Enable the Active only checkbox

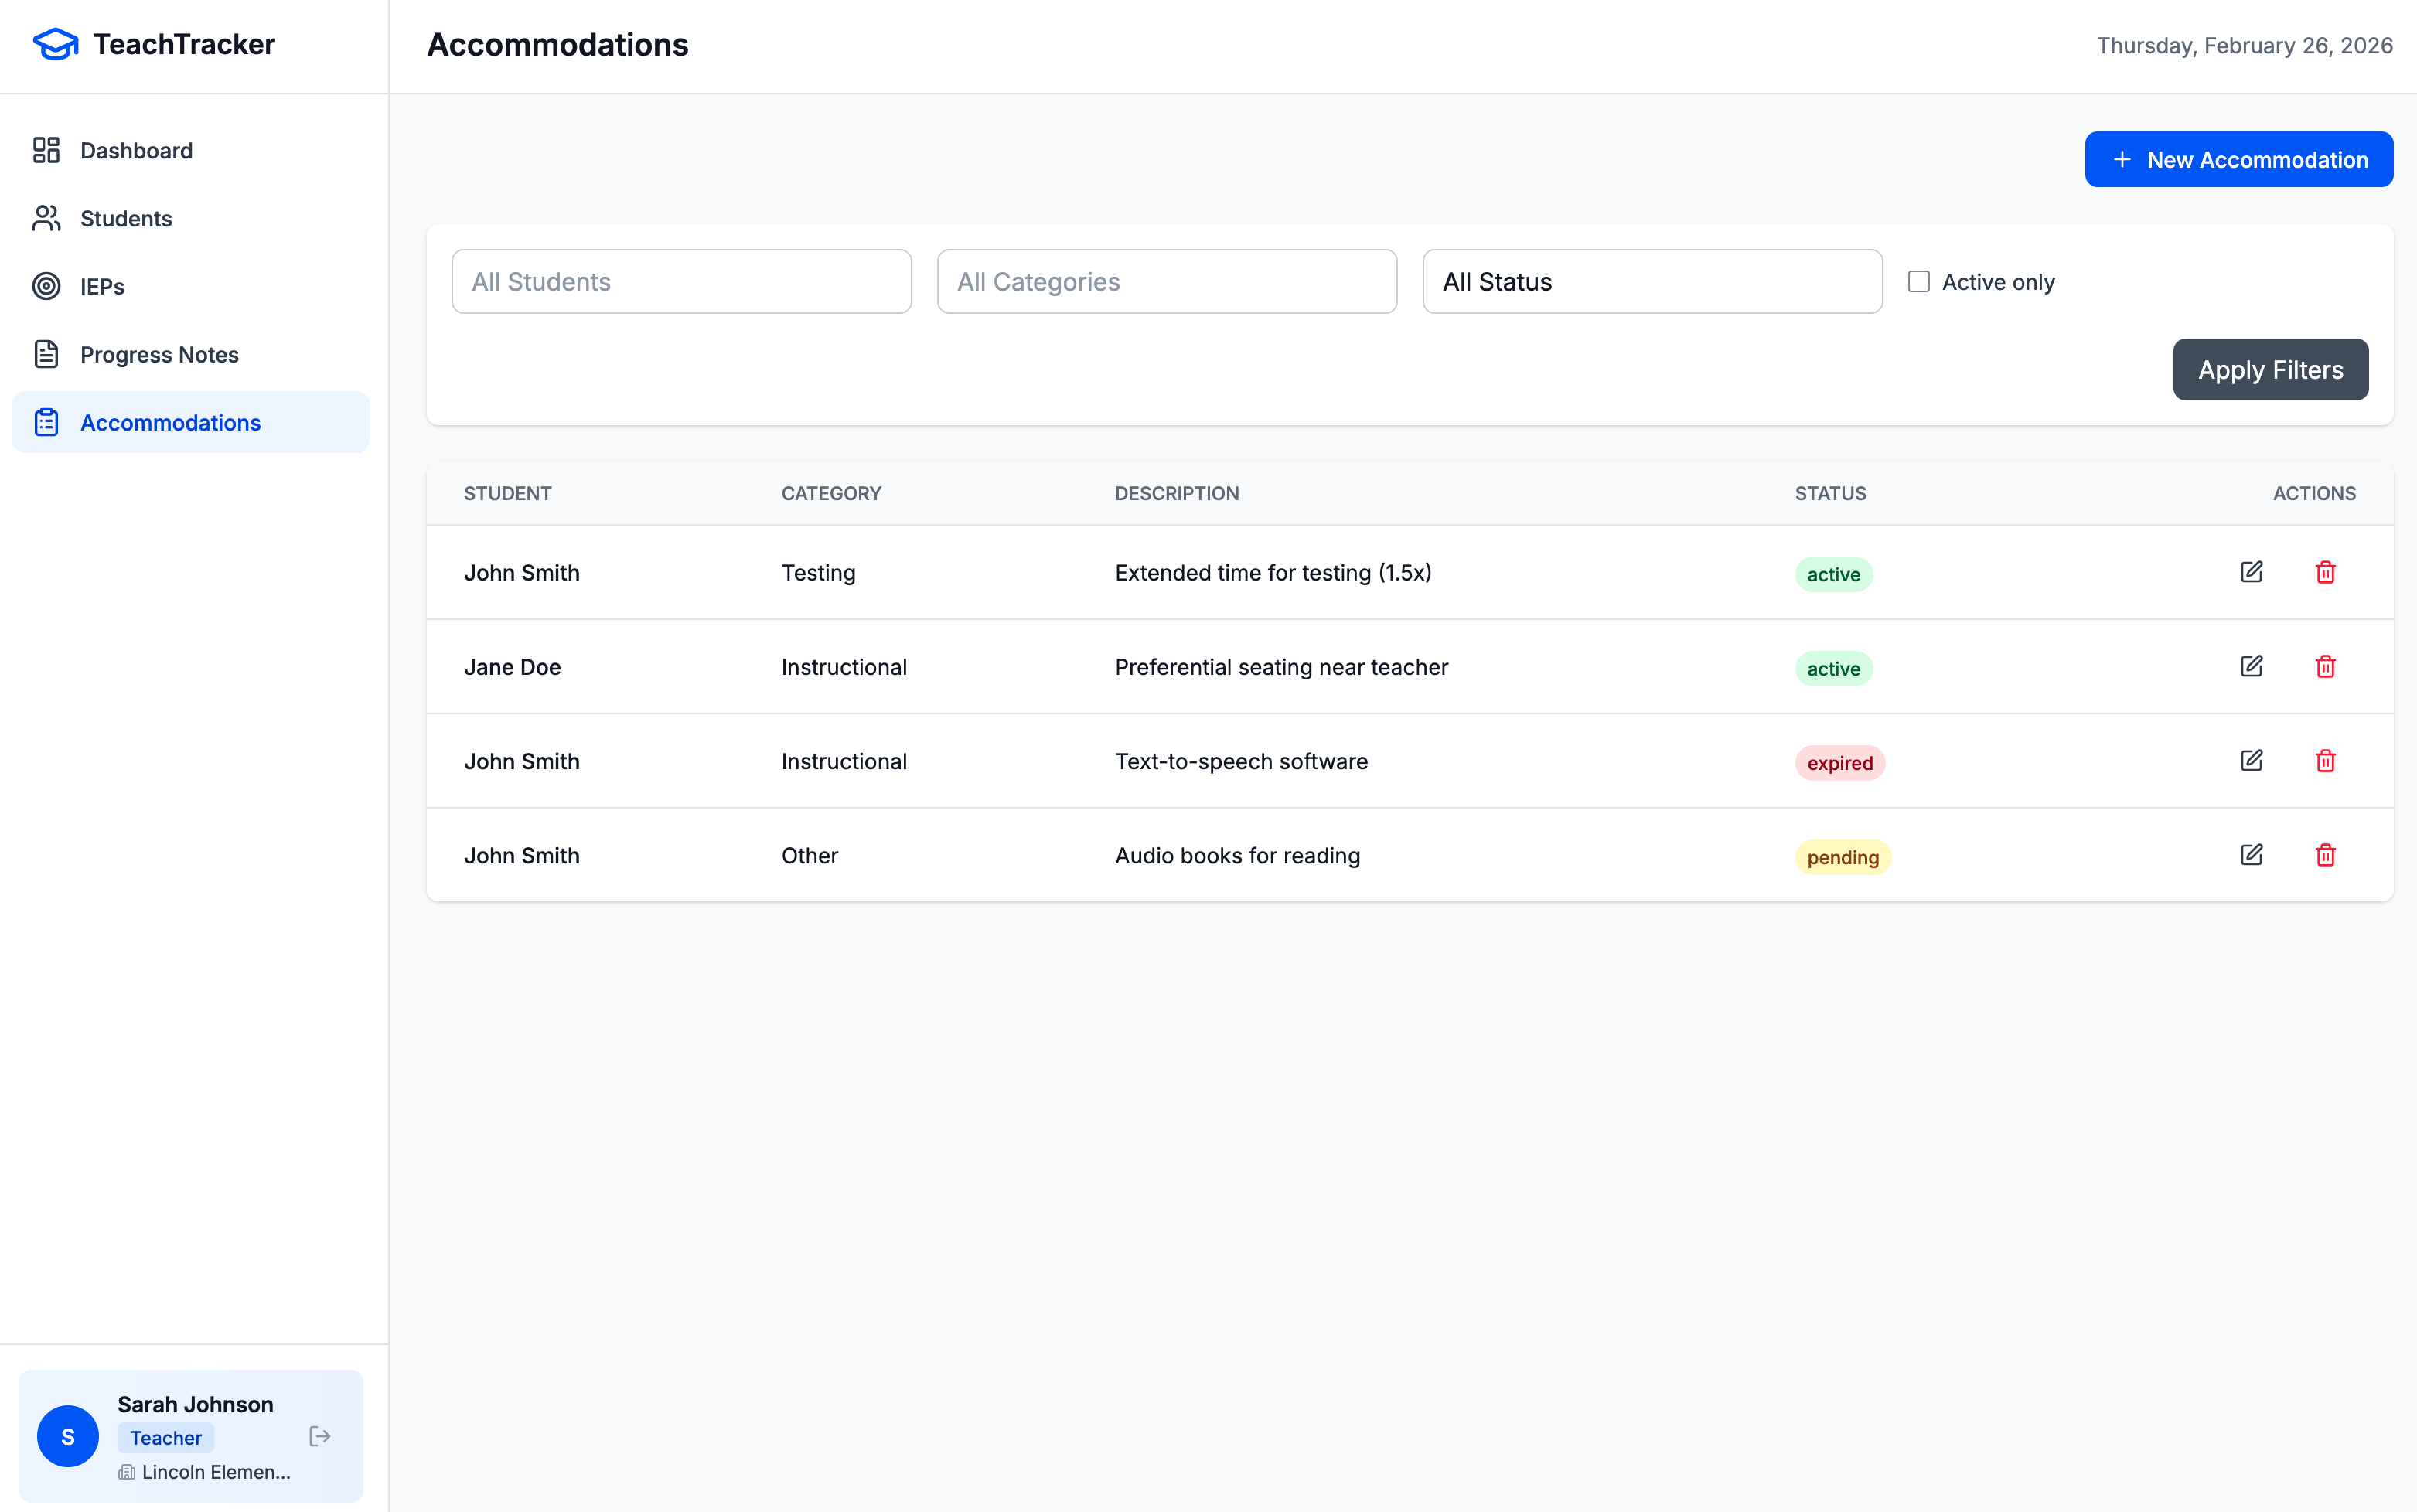[x=1920, y=281]
